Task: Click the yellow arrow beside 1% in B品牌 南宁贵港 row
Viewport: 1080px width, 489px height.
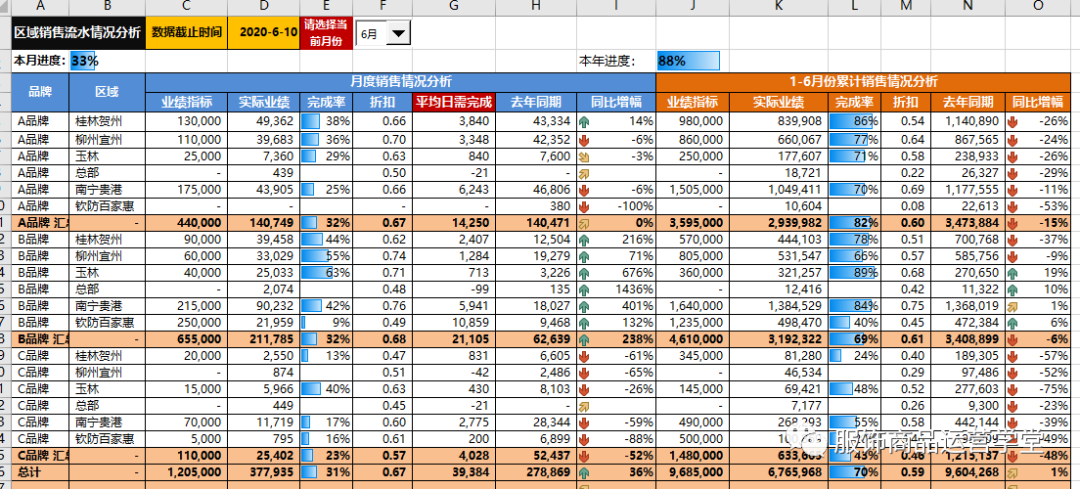Action: [1012, 306]
